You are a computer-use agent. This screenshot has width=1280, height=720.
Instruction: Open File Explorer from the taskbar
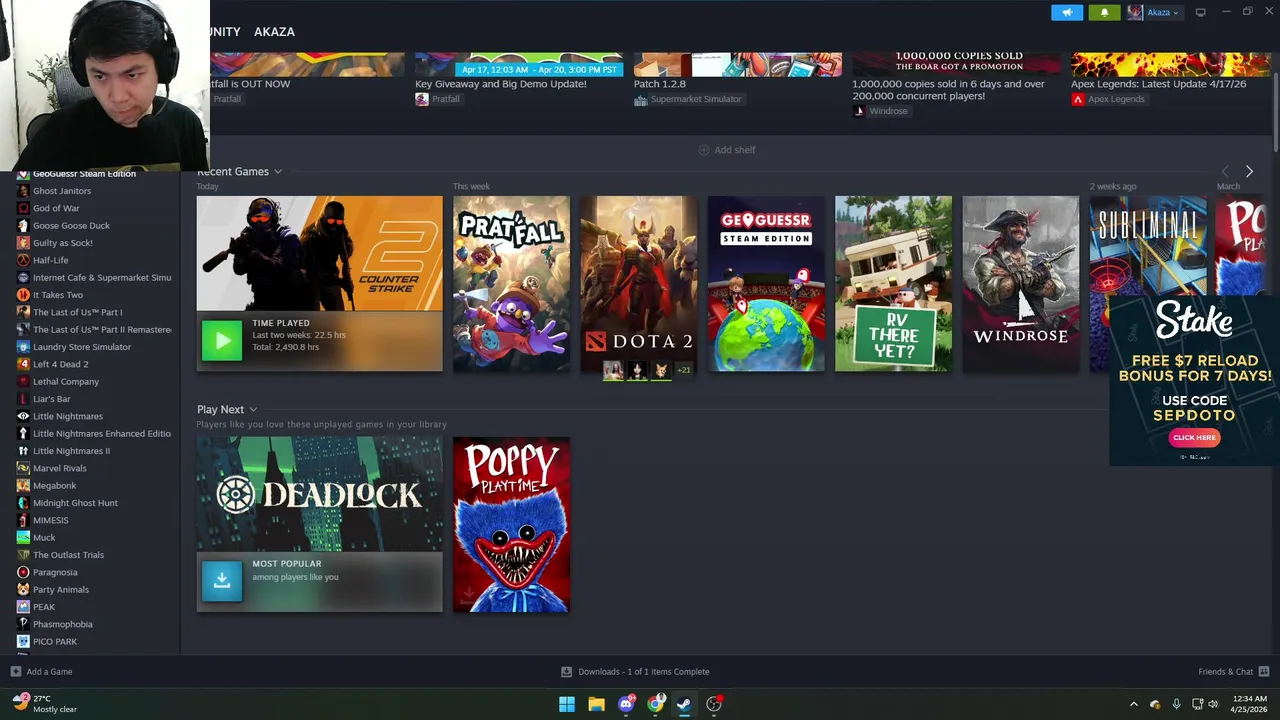(x=596, y=704)
